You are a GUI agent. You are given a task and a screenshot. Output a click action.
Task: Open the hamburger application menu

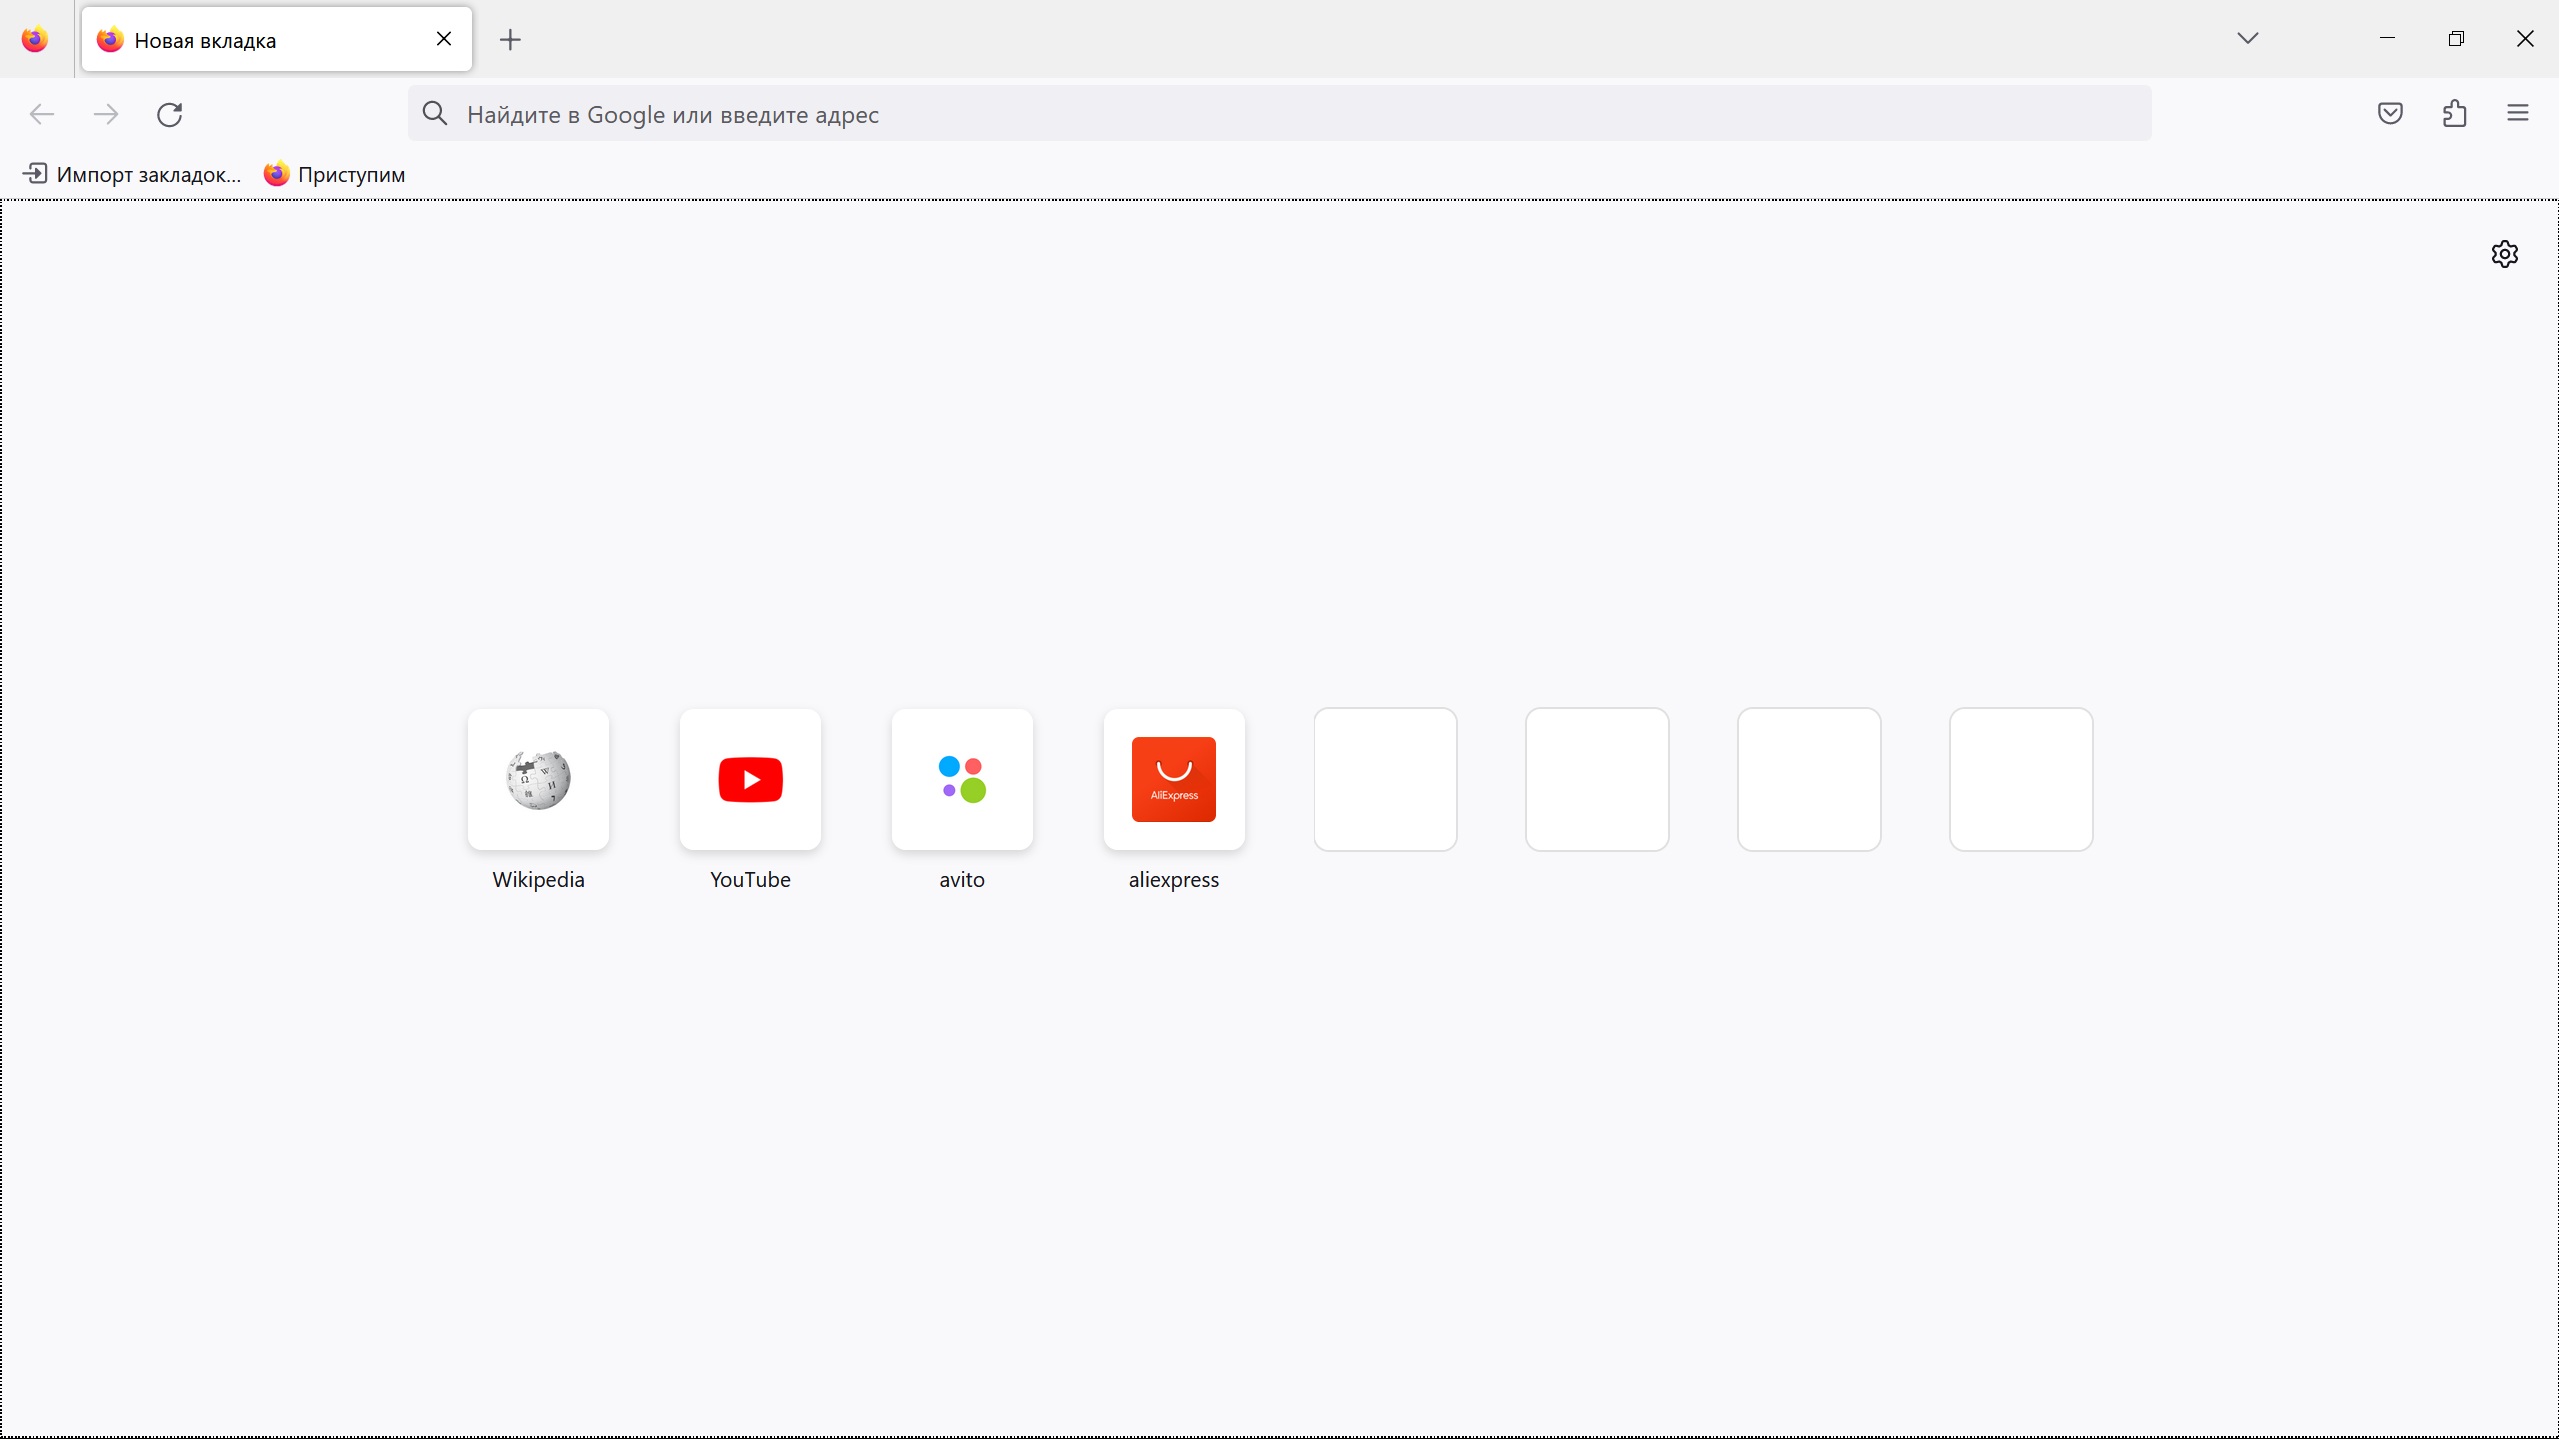coord(2518,113)
